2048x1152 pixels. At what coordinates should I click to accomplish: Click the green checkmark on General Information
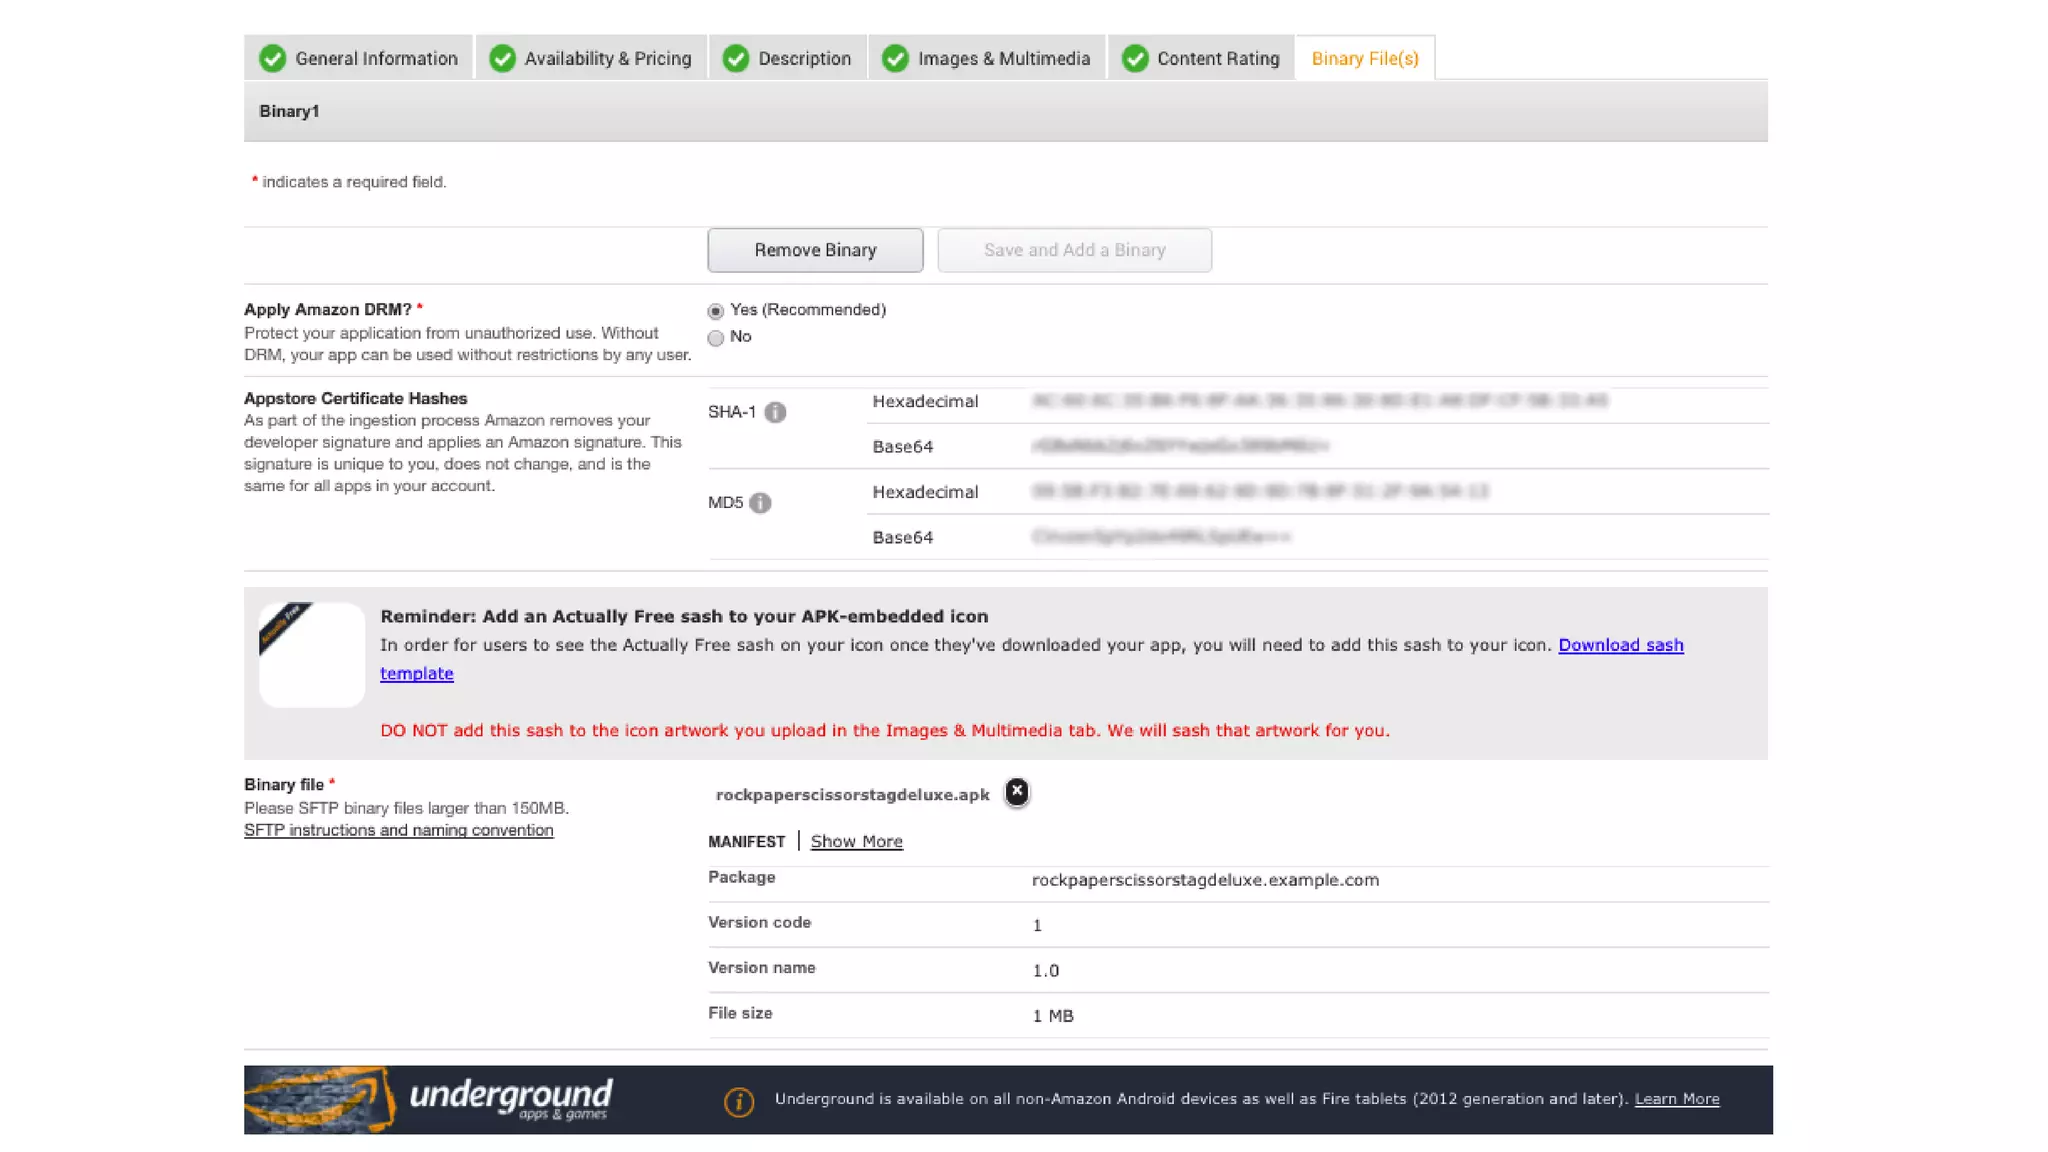272,59
